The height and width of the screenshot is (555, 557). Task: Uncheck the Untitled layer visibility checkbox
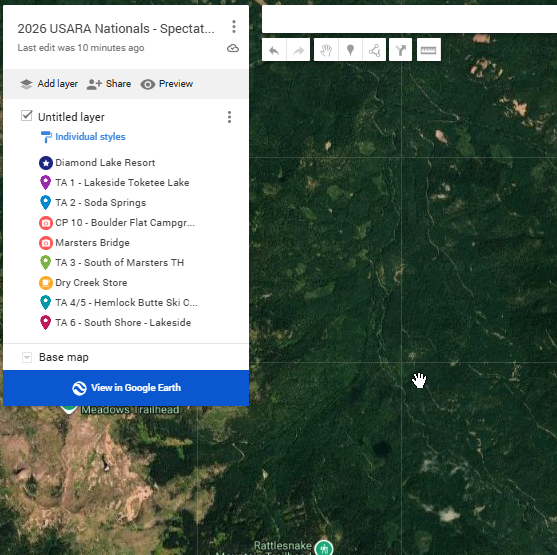[x=27, y=116]
